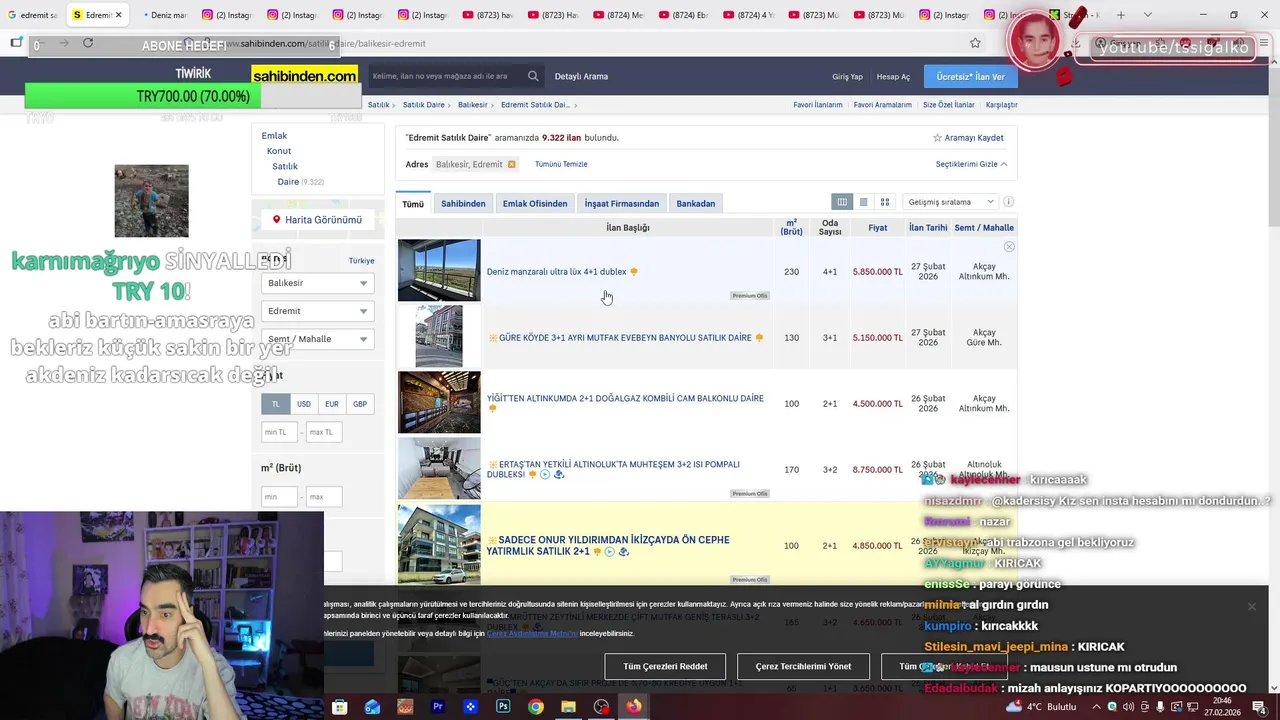Close the cookie consent banner with X

[1251, 606]
